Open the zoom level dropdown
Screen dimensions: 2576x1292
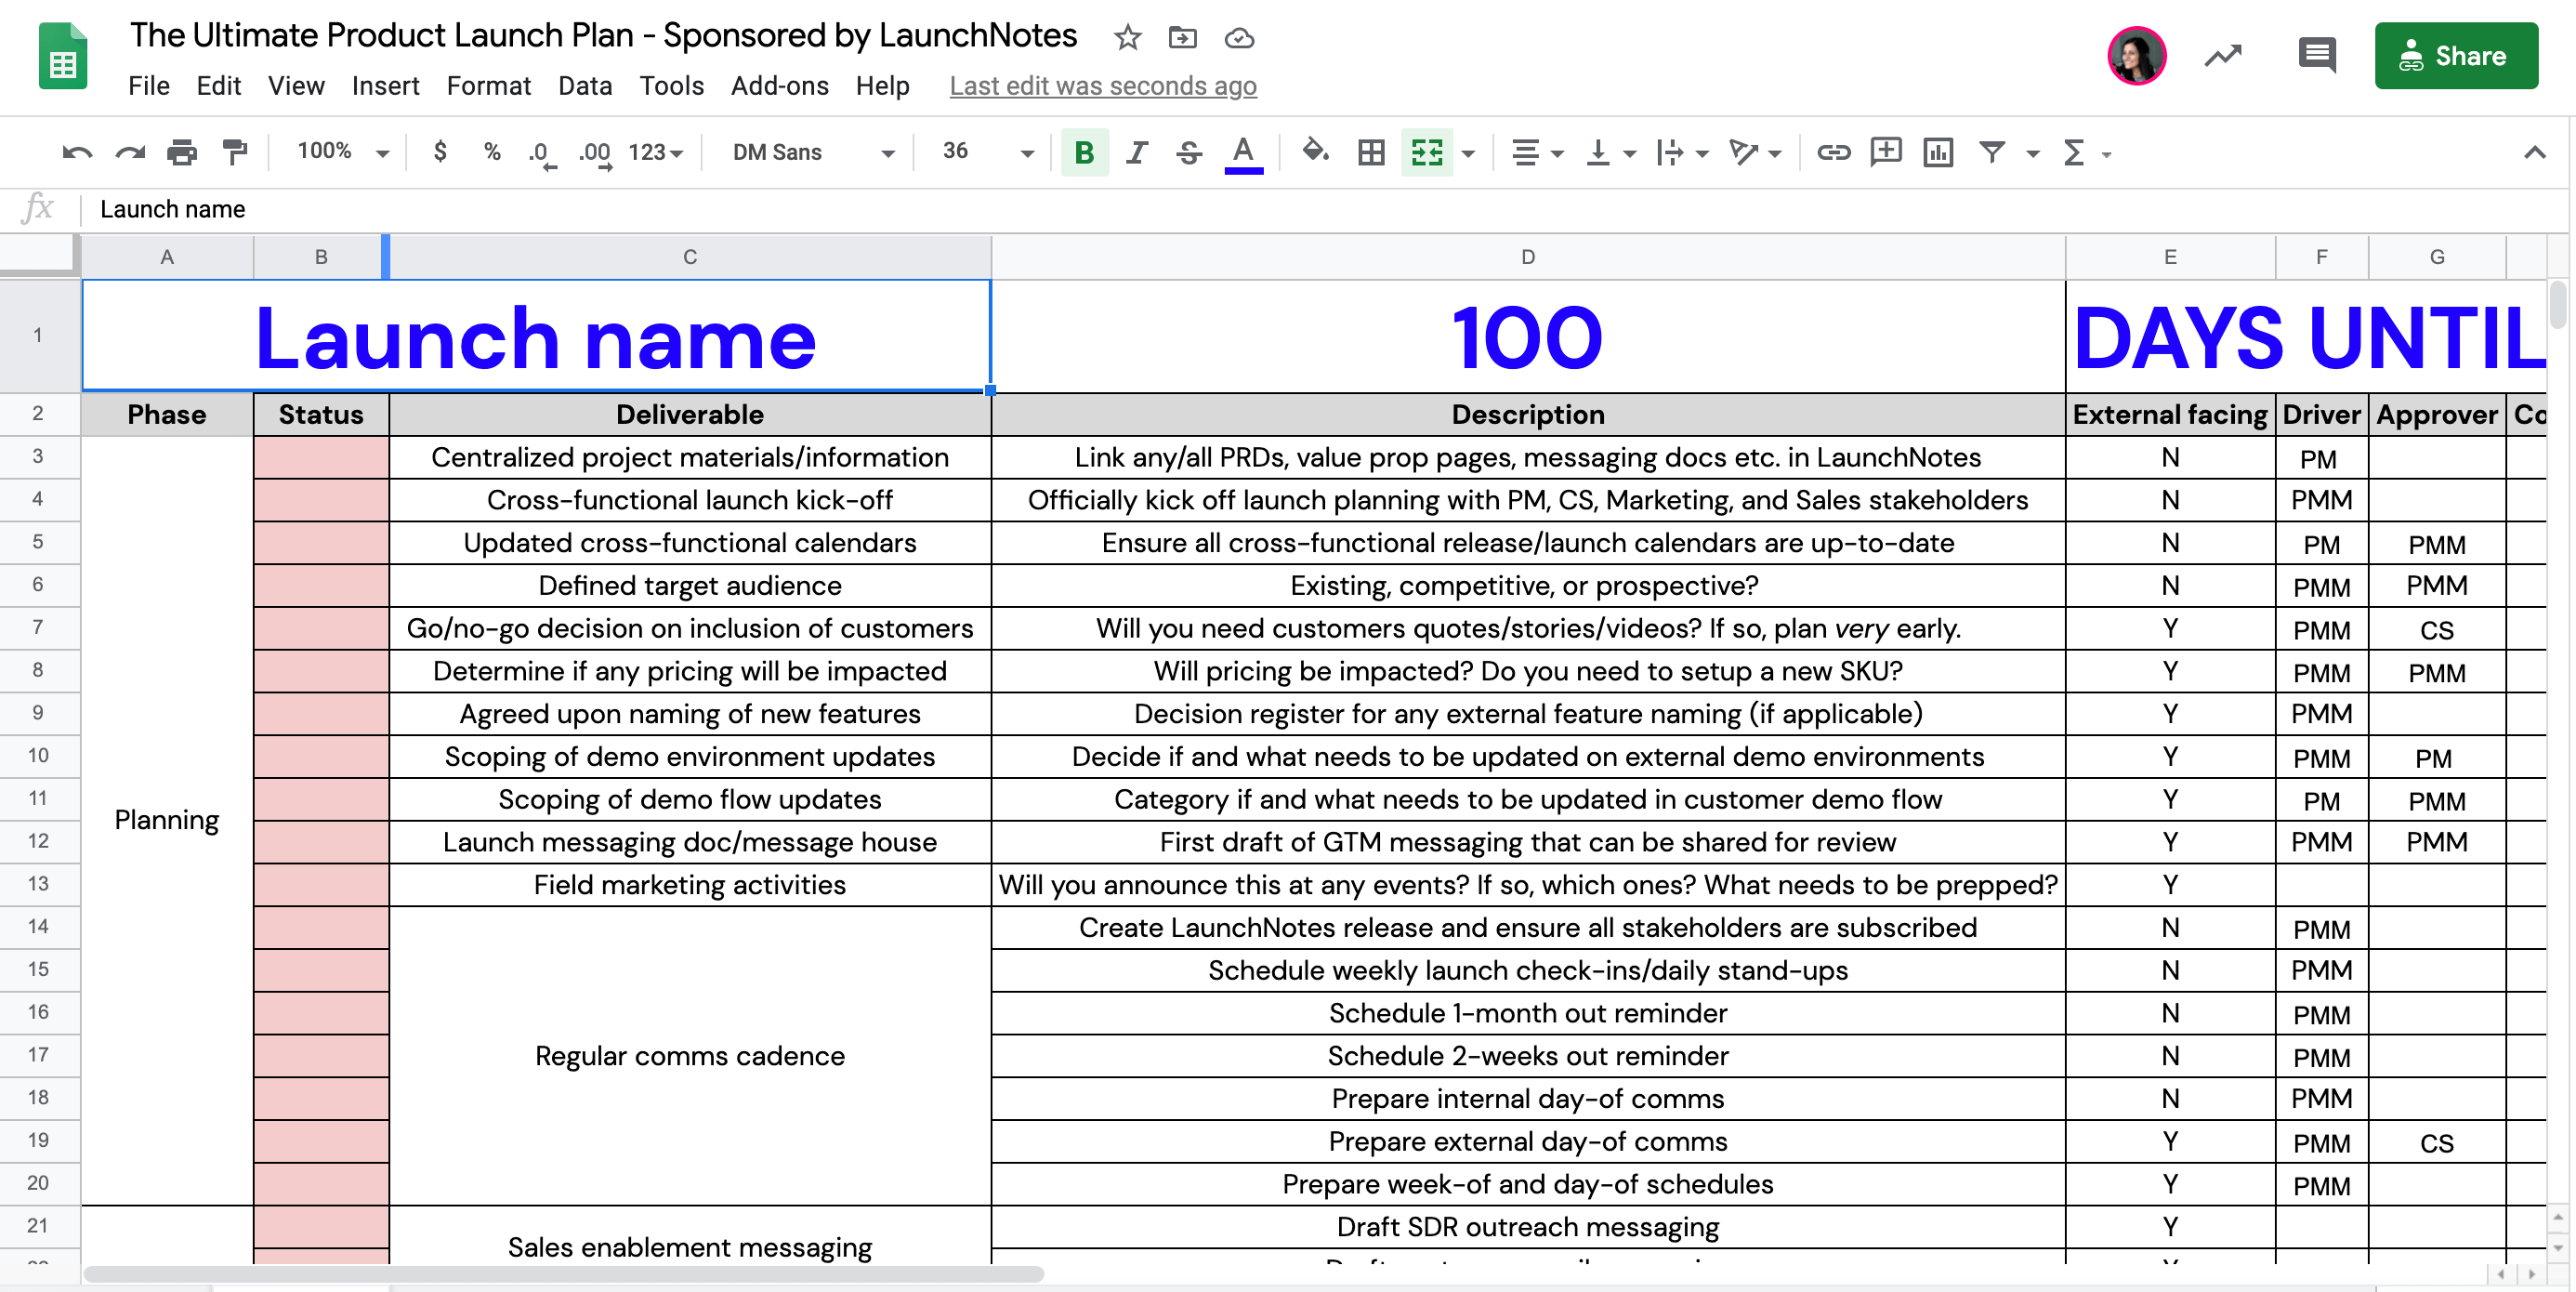[x=341, y=152]
